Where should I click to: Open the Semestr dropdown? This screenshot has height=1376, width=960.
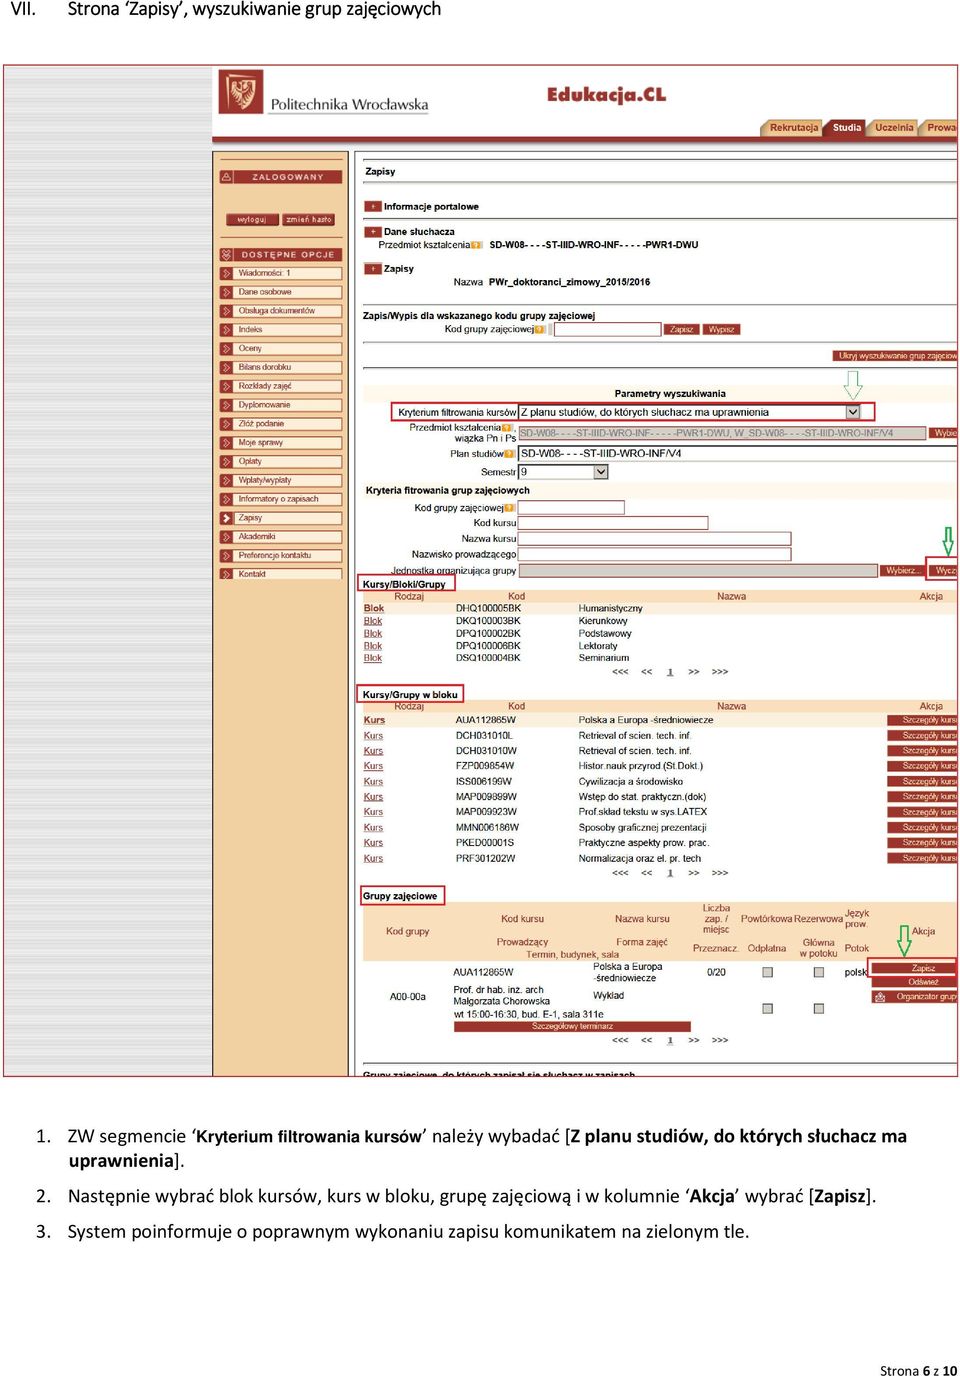point(601,472)
